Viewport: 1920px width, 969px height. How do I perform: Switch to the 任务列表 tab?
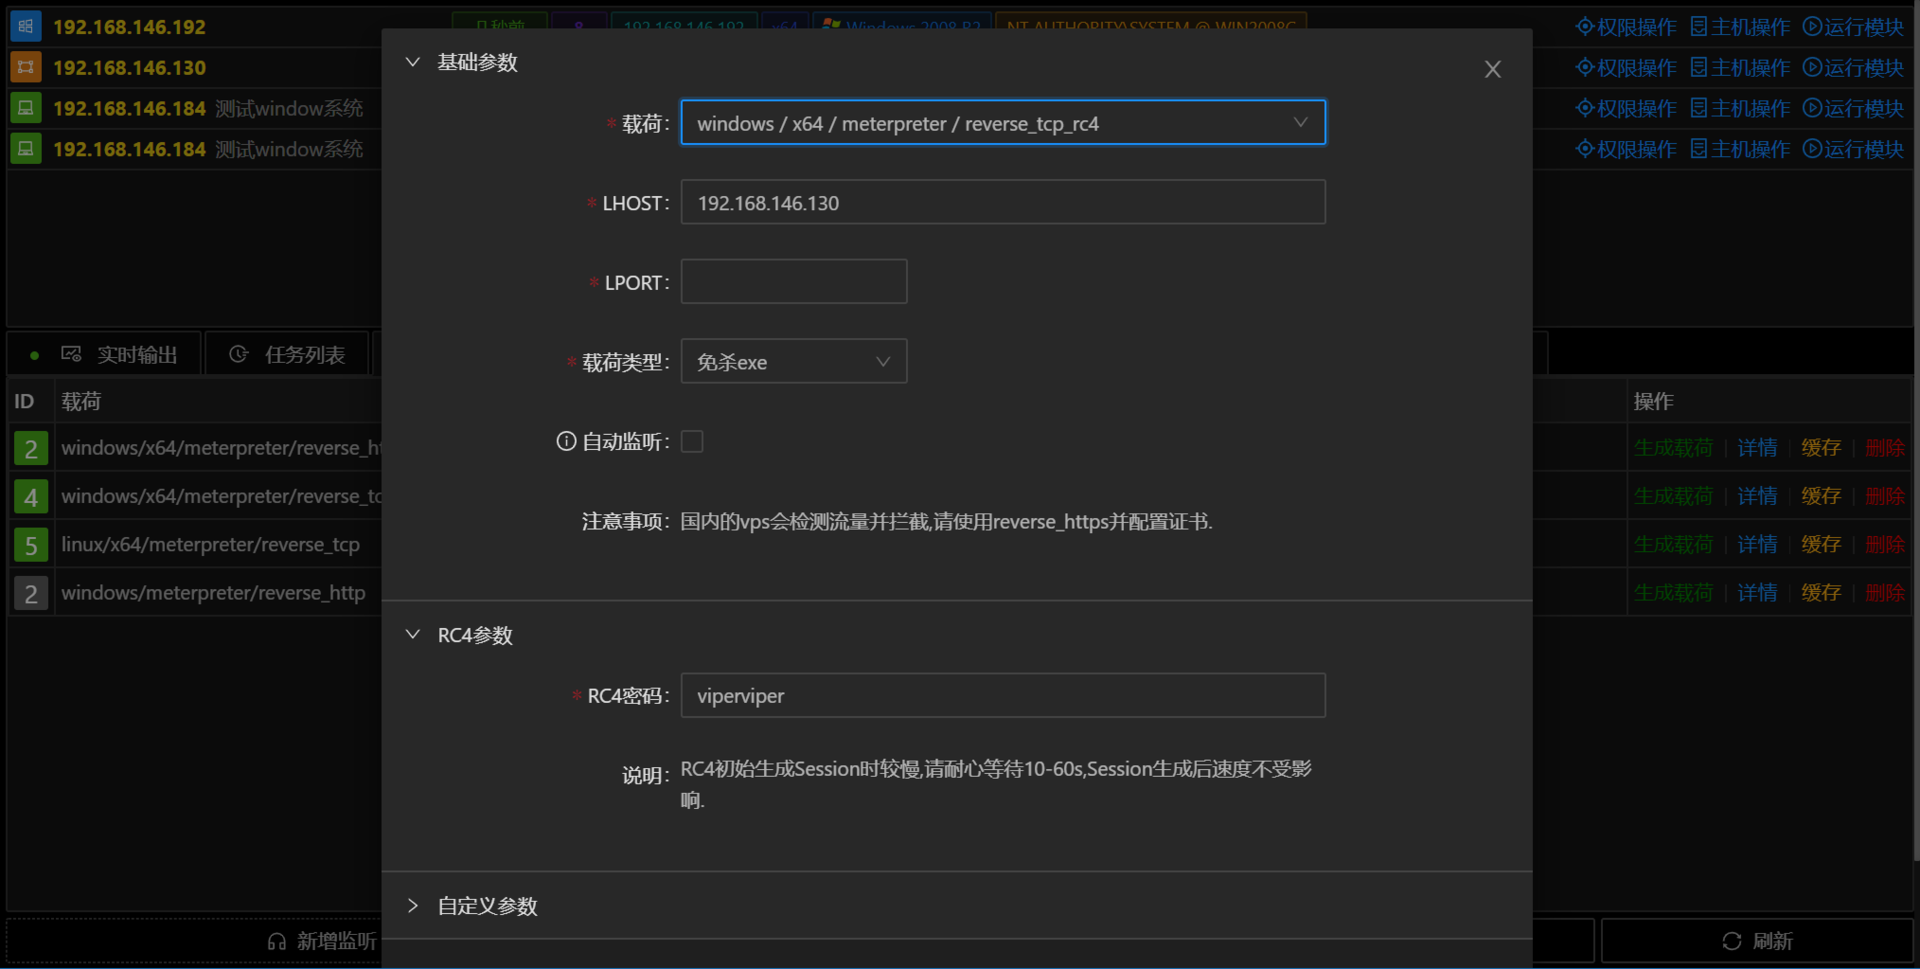(x=287, y=353)
